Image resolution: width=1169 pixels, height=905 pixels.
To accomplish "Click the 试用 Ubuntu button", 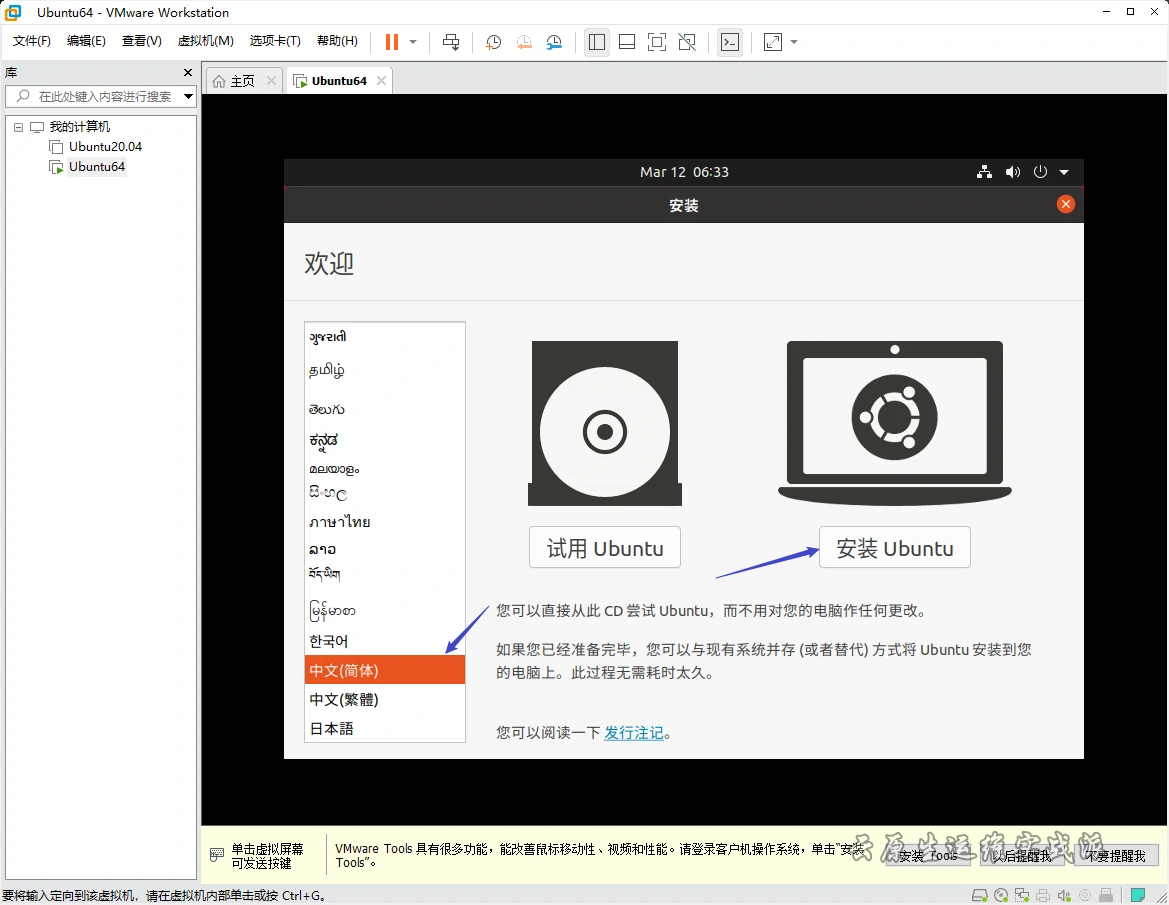I will click(605, 548).
